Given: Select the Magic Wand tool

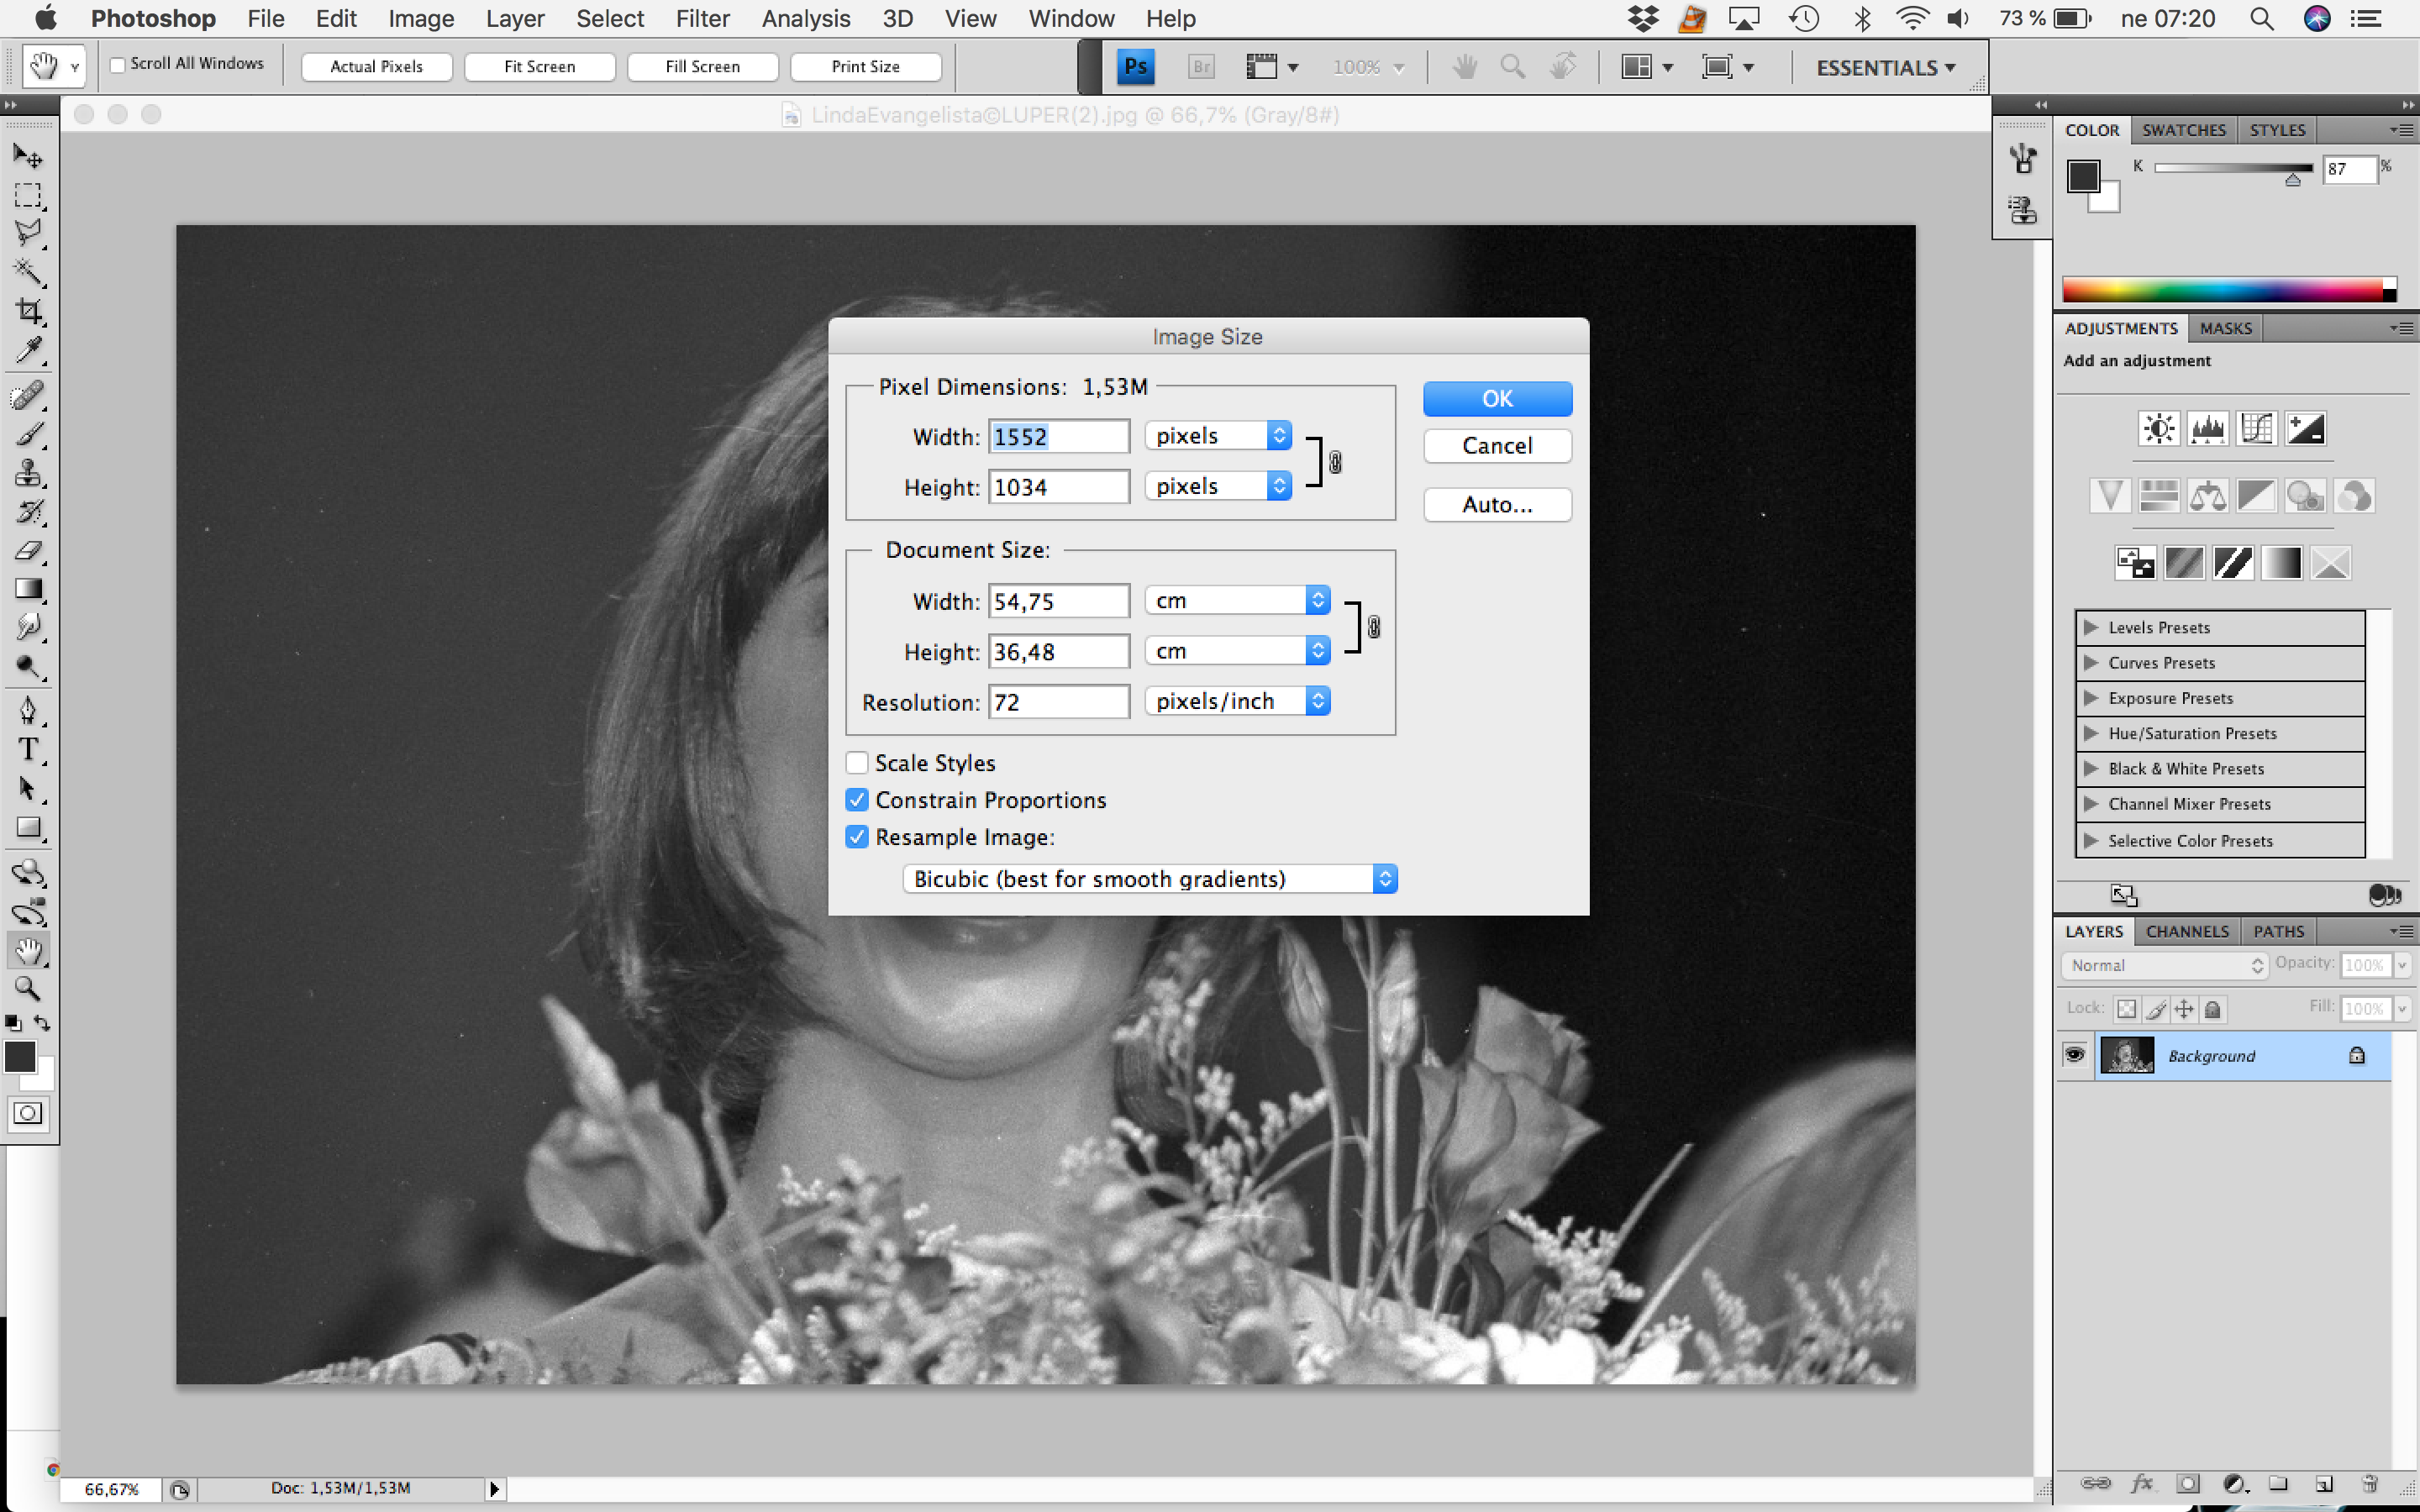Looking at the screenshot, I should 28,272.
